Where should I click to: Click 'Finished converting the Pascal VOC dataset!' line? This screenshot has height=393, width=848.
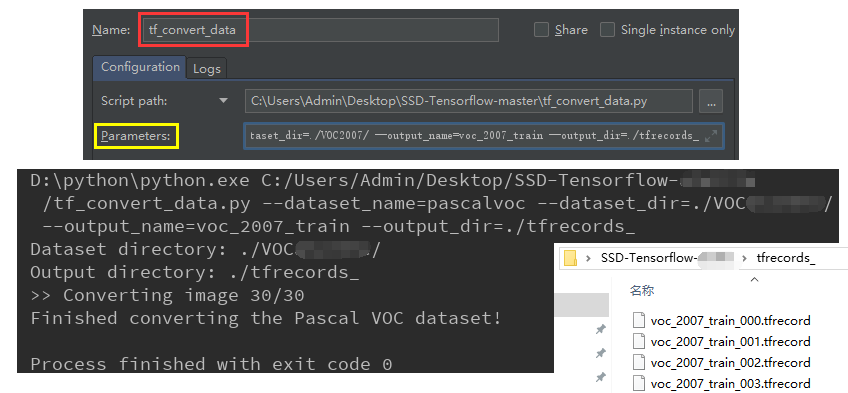point(266,318)
